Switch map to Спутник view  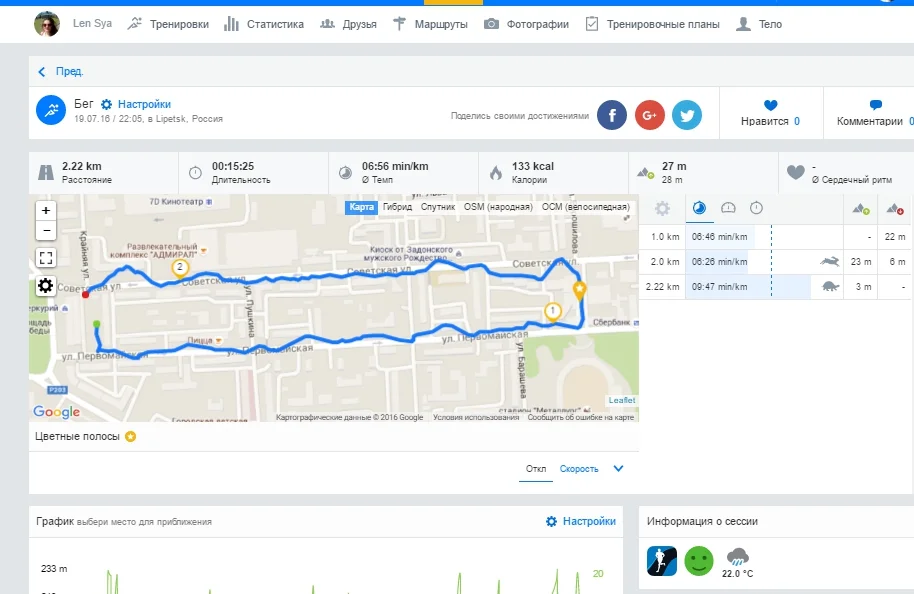438,207
